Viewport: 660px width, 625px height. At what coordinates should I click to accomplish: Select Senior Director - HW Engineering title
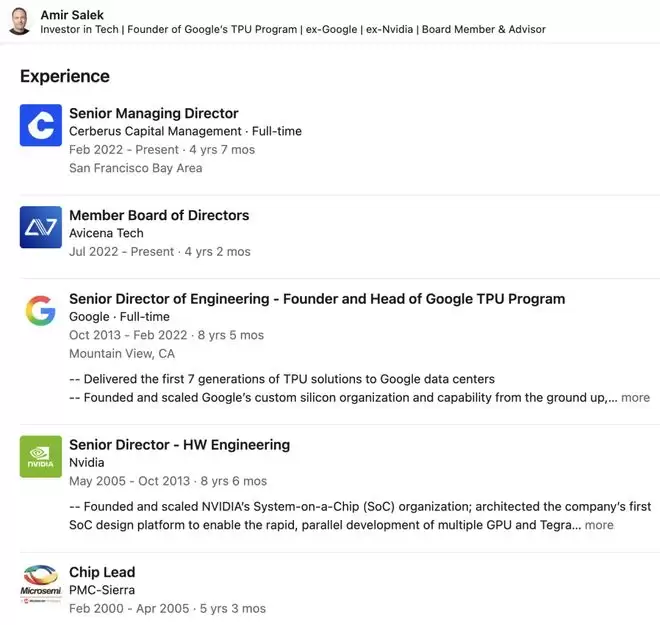pos(179,445)
